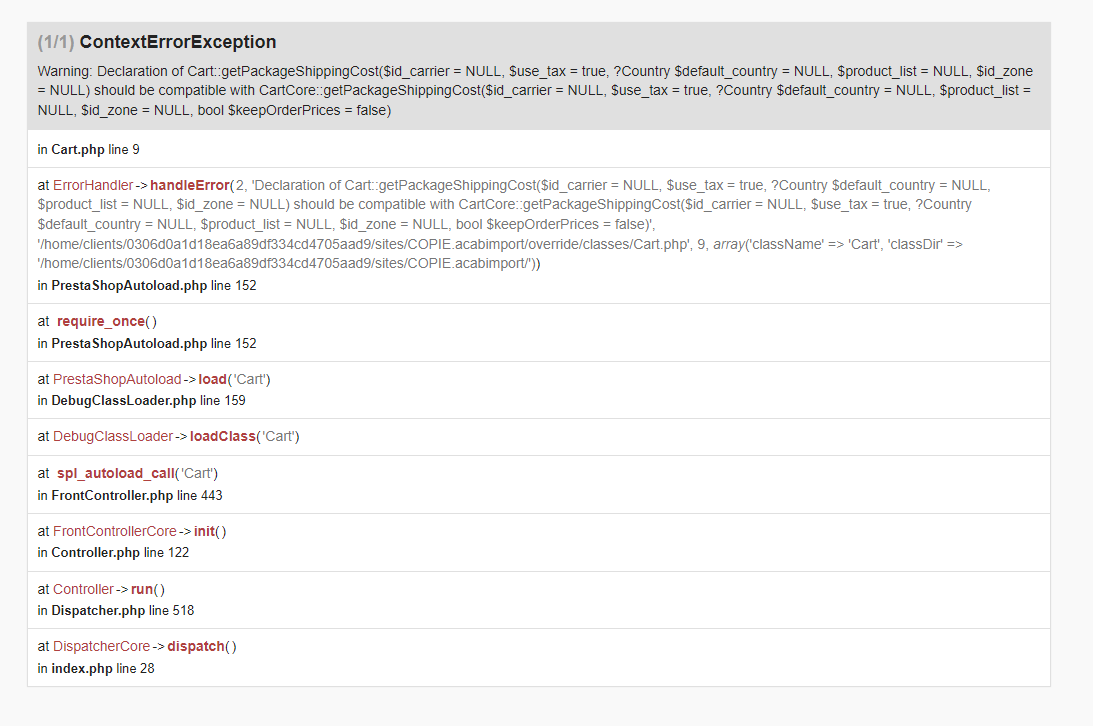
Task: Click the load('Cart') method name
Action: [212, 379]
